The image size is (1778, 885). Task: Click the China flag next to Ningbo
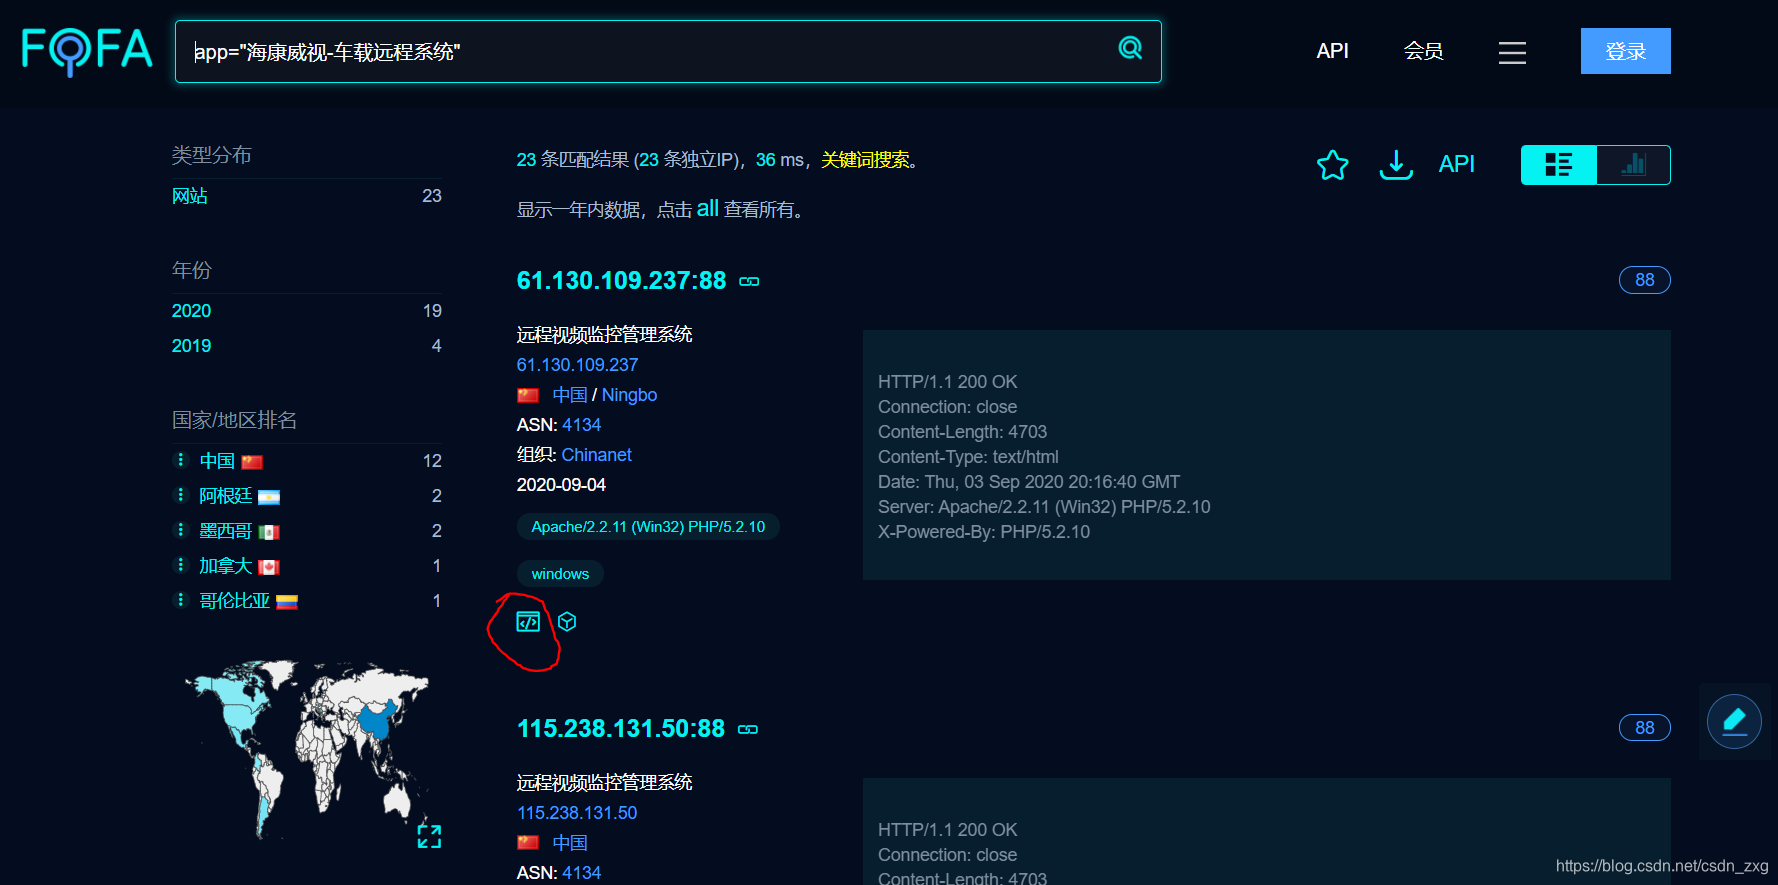pyautogui.click(x=528, y=396)
